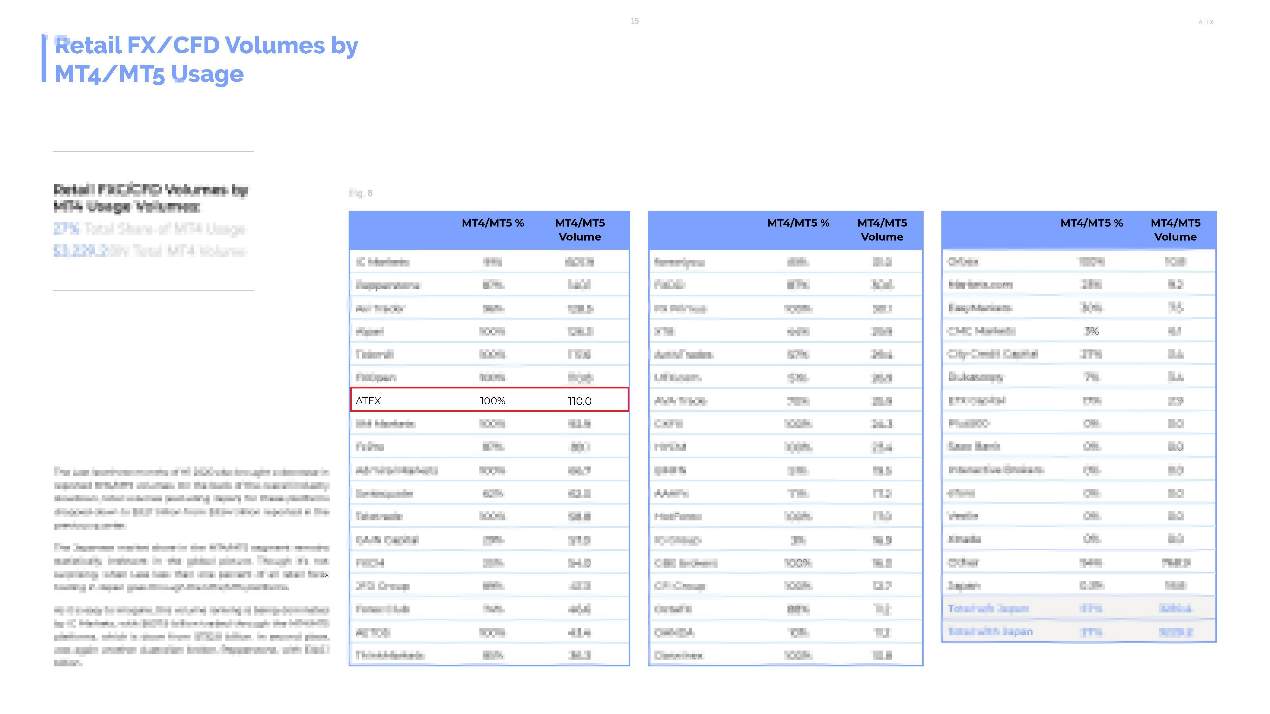
Task: Click the Fig. 8 caption label
Action: [361, 193]
